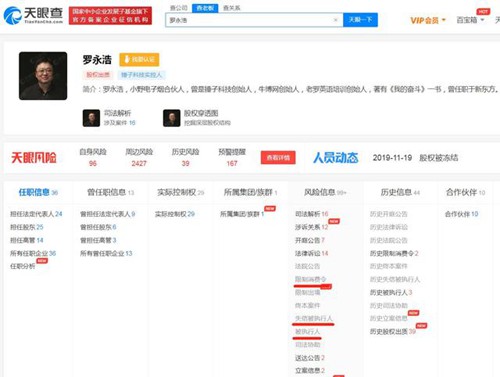Open 曾担任高管 3 list
The width and height of the screenshot is (500, 377).
[98, 240]
